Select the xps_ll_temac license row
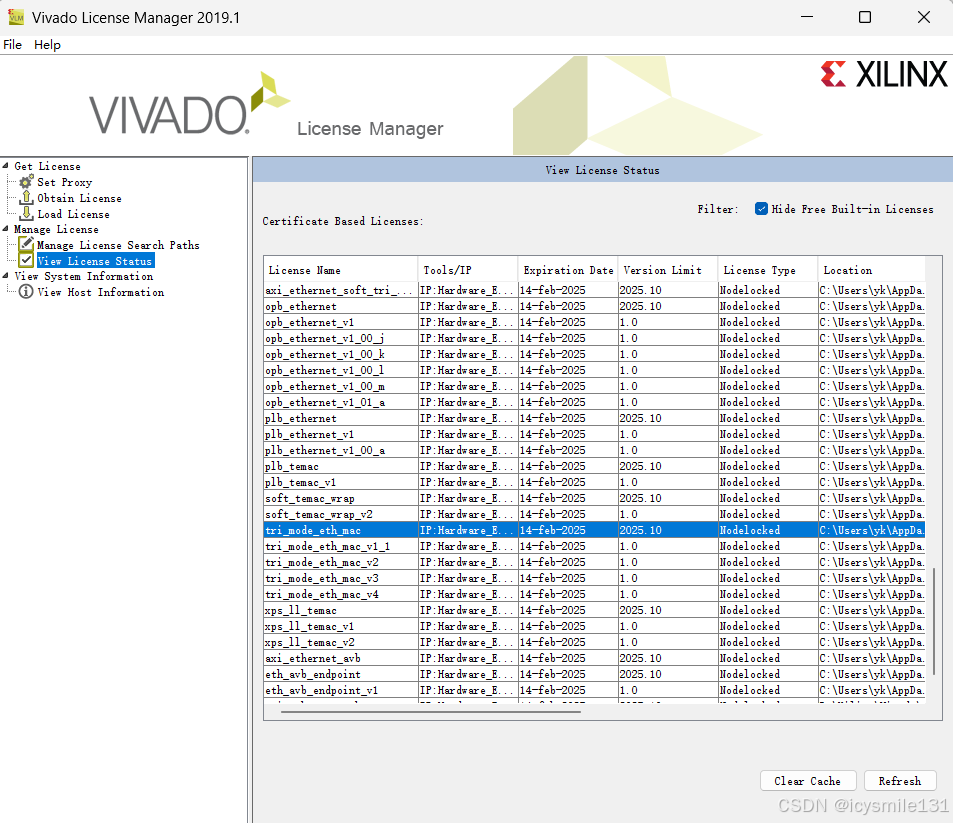The height and width of the screenshot is (823, 953). point(594,610)
